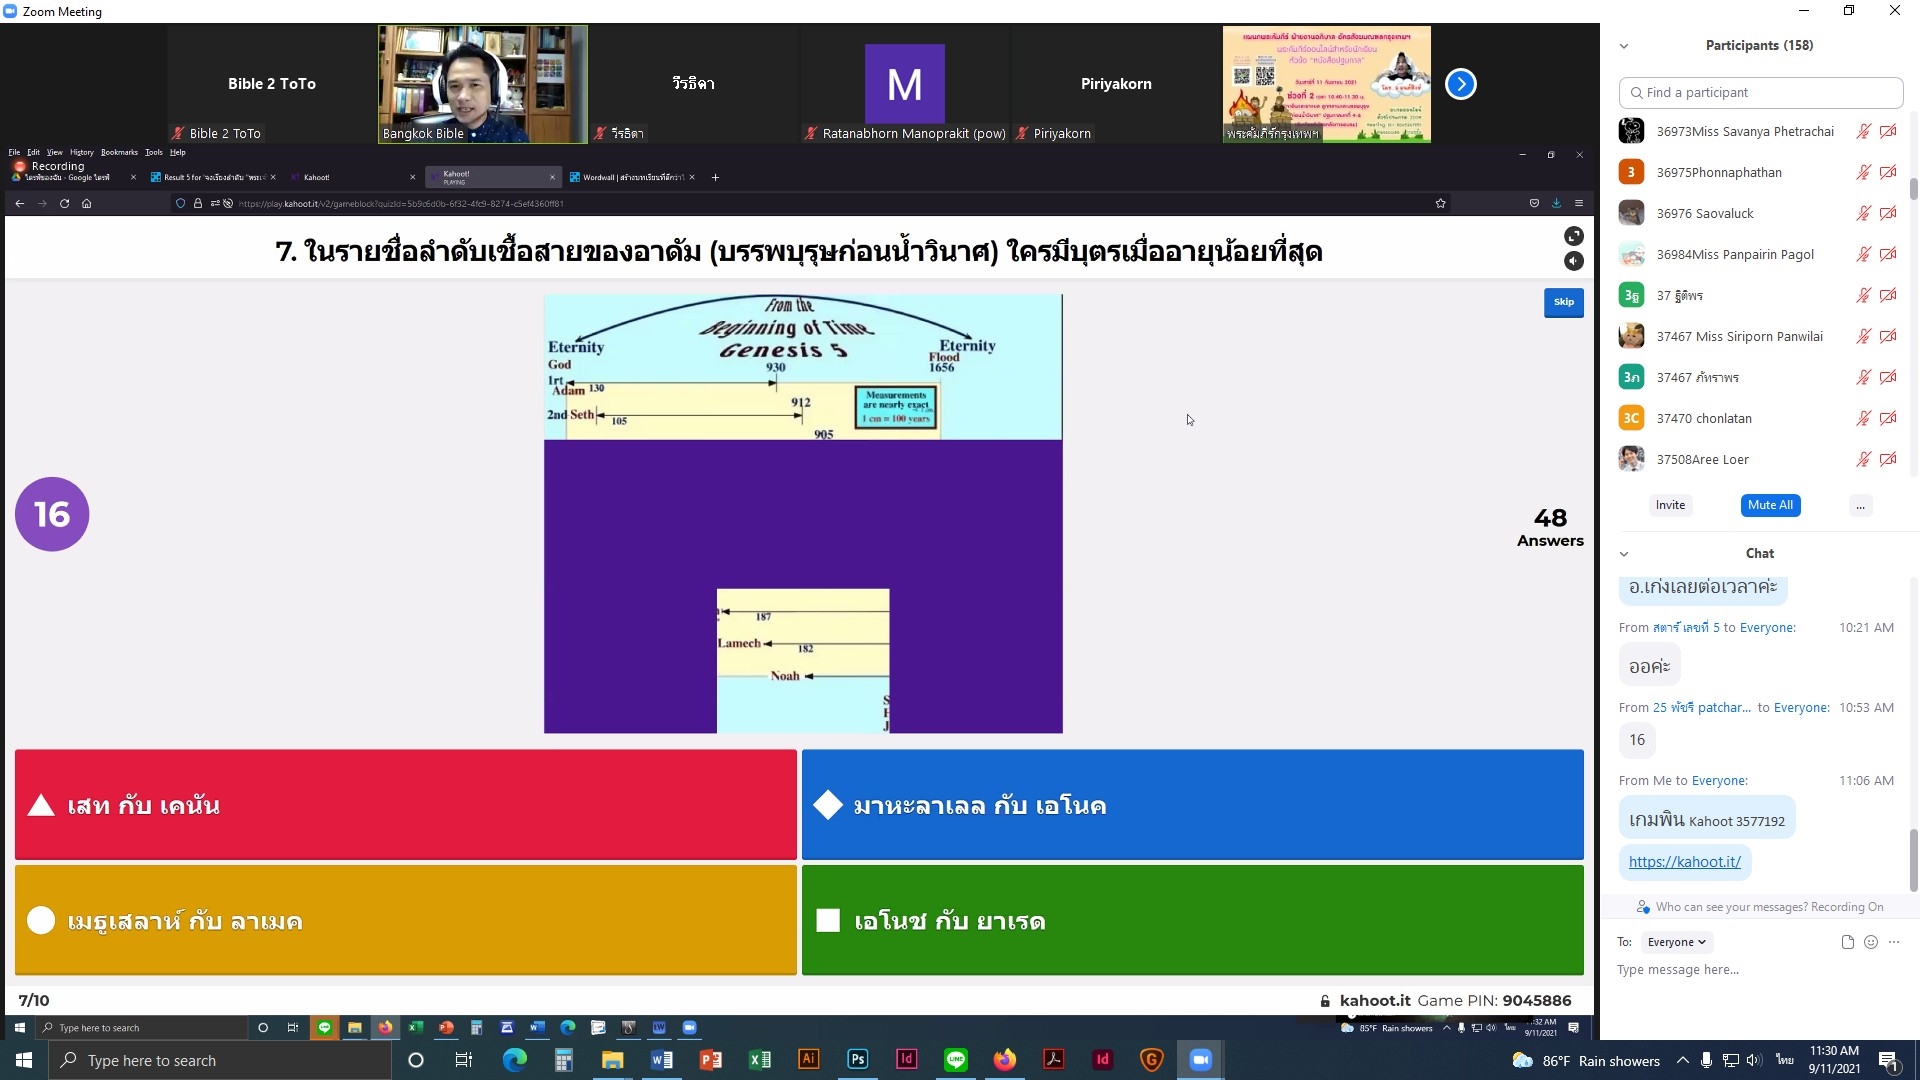Open downloads arrow in shared browser toolbar
The image size is (1920, 1080).
[1556, 203]
